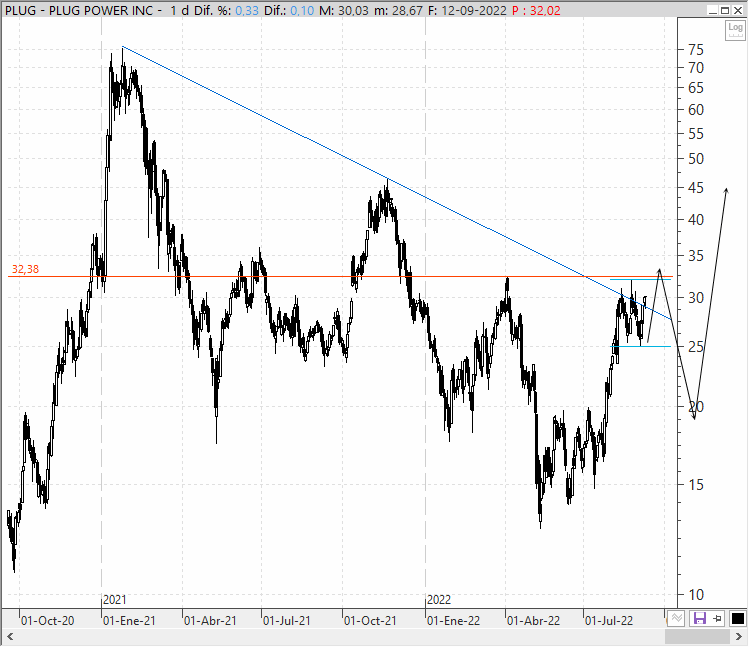Click the 15 price axis label
The width and height of the screenshot is (749, 647).
[696, 485]
